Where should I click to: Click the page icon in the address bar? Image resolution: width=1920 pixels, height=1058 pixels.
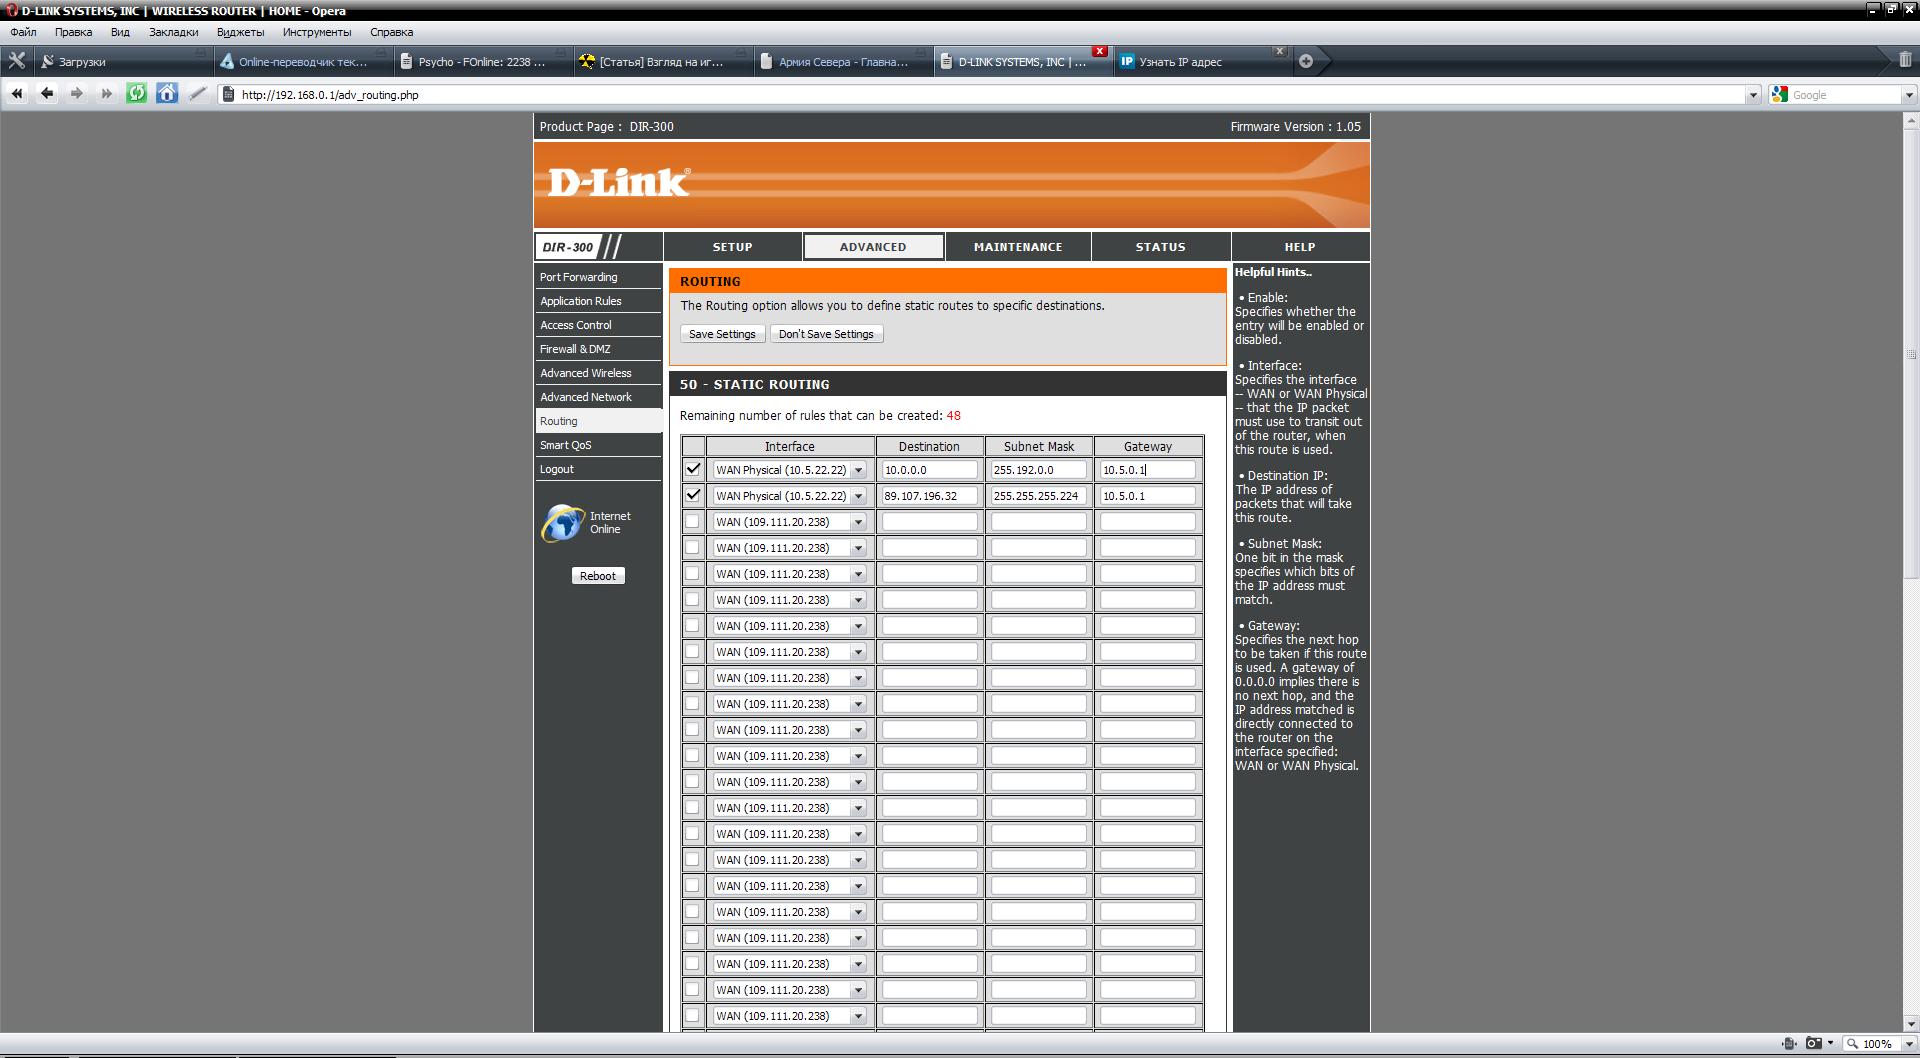[228, 95]
